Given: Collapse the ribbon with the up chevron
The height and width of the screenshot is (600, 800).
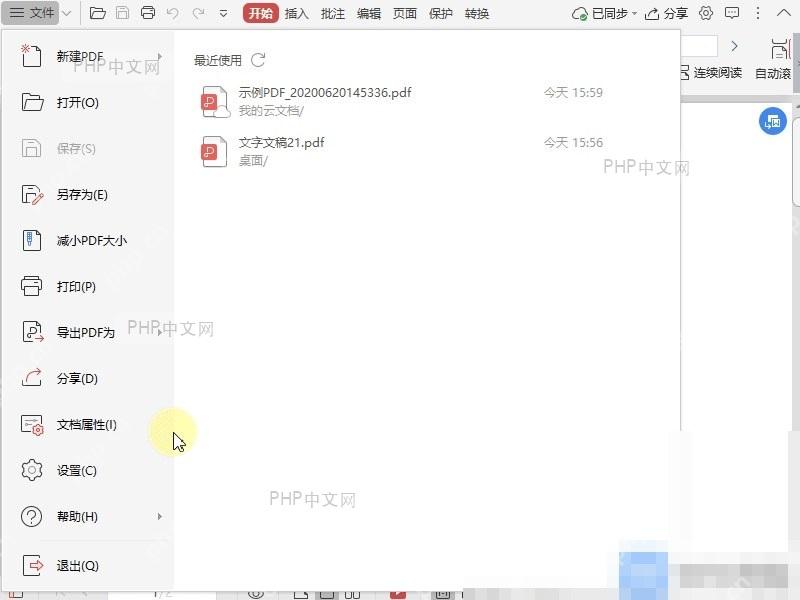Looking at the screenshot, I should pyautogui.click(x=784, y=13).
